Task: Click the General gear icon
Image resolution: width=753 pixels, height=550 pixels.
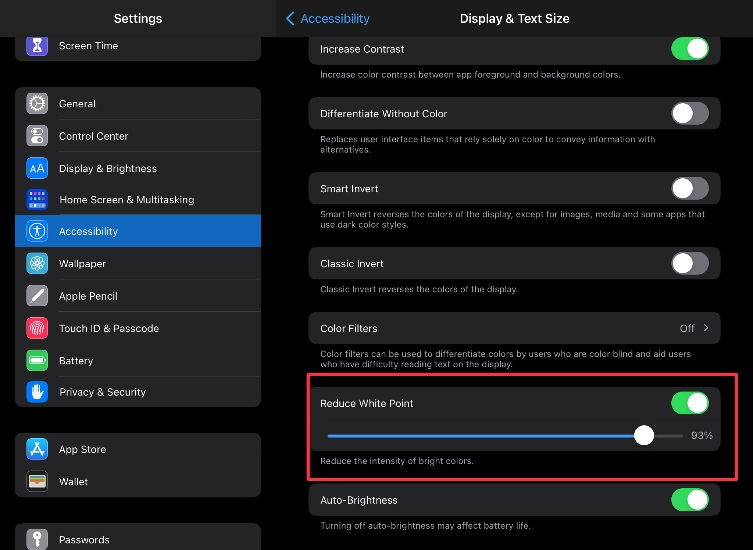Action: coord(37,103)
